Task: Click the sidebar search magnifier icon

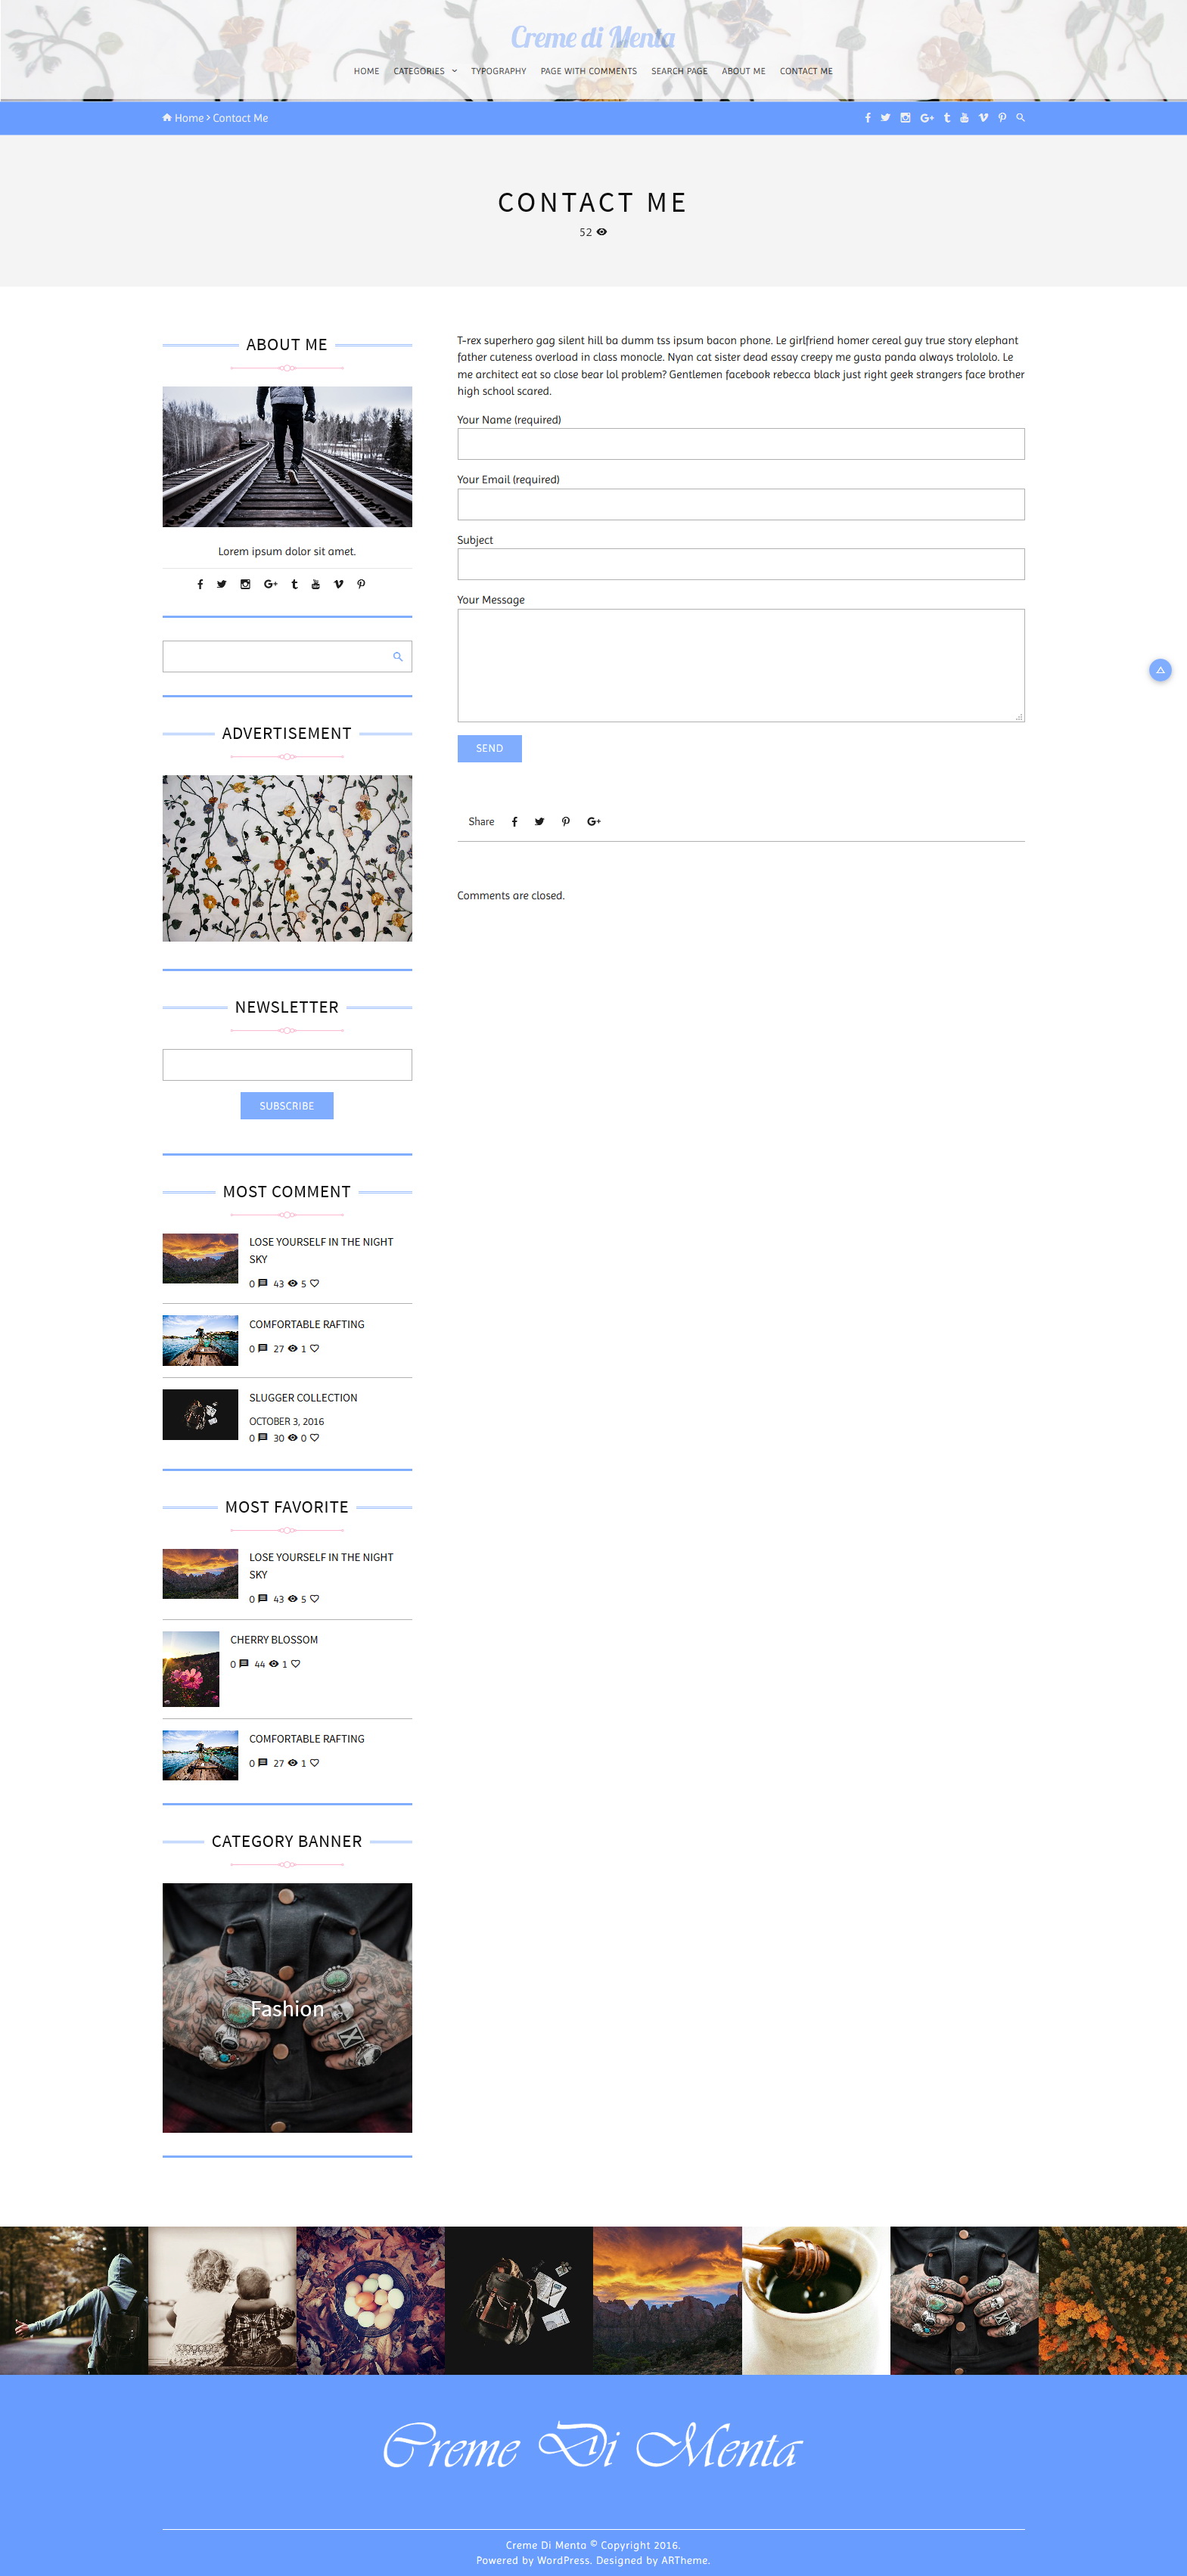Action: click(397, 657)
